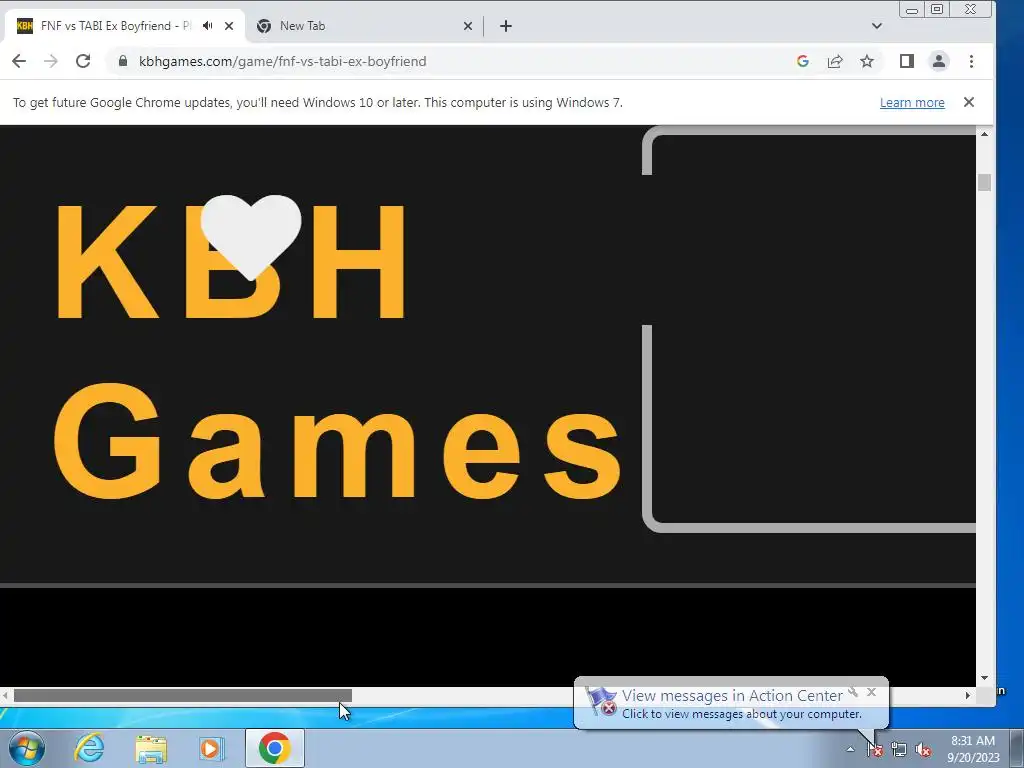Open the Windows Start menu
This screenshot has height=768, width=1024.
click(x=26, y=748)
